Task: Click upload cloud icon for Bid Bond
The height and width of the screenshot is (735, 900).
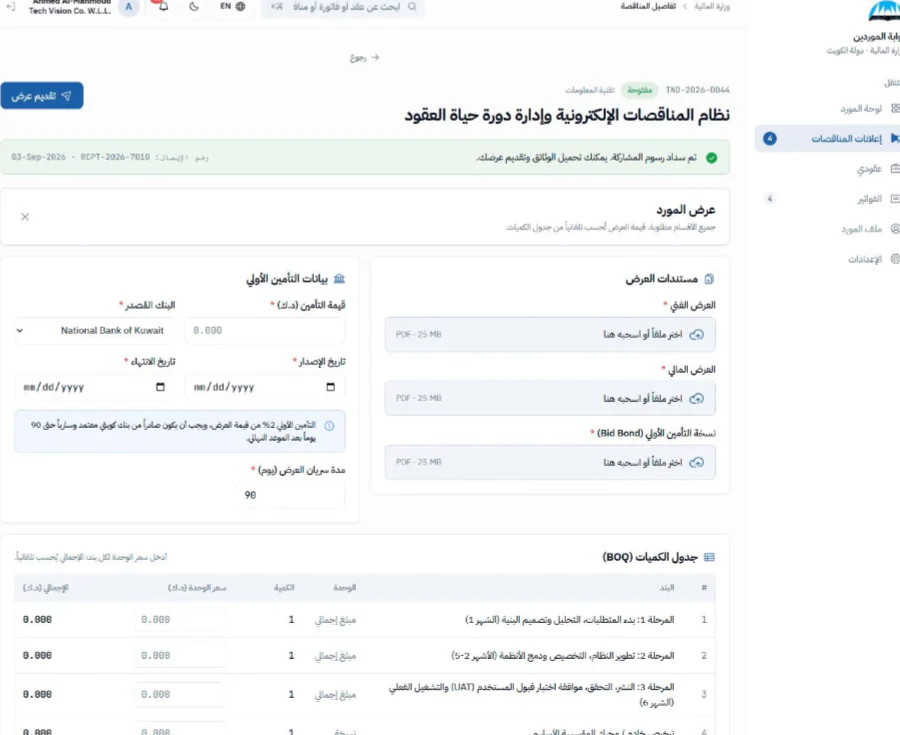Action: pos(696,462)
